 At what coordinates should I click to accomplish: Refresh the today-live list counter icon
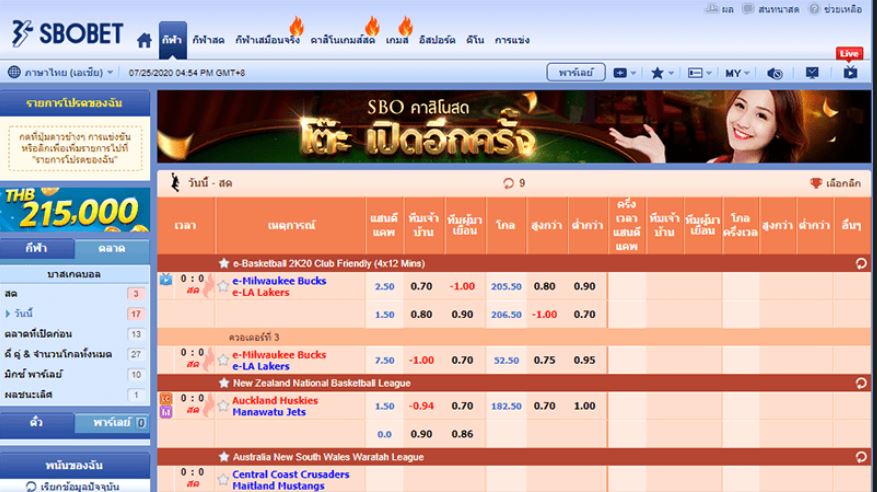click(x=508, y=183)
